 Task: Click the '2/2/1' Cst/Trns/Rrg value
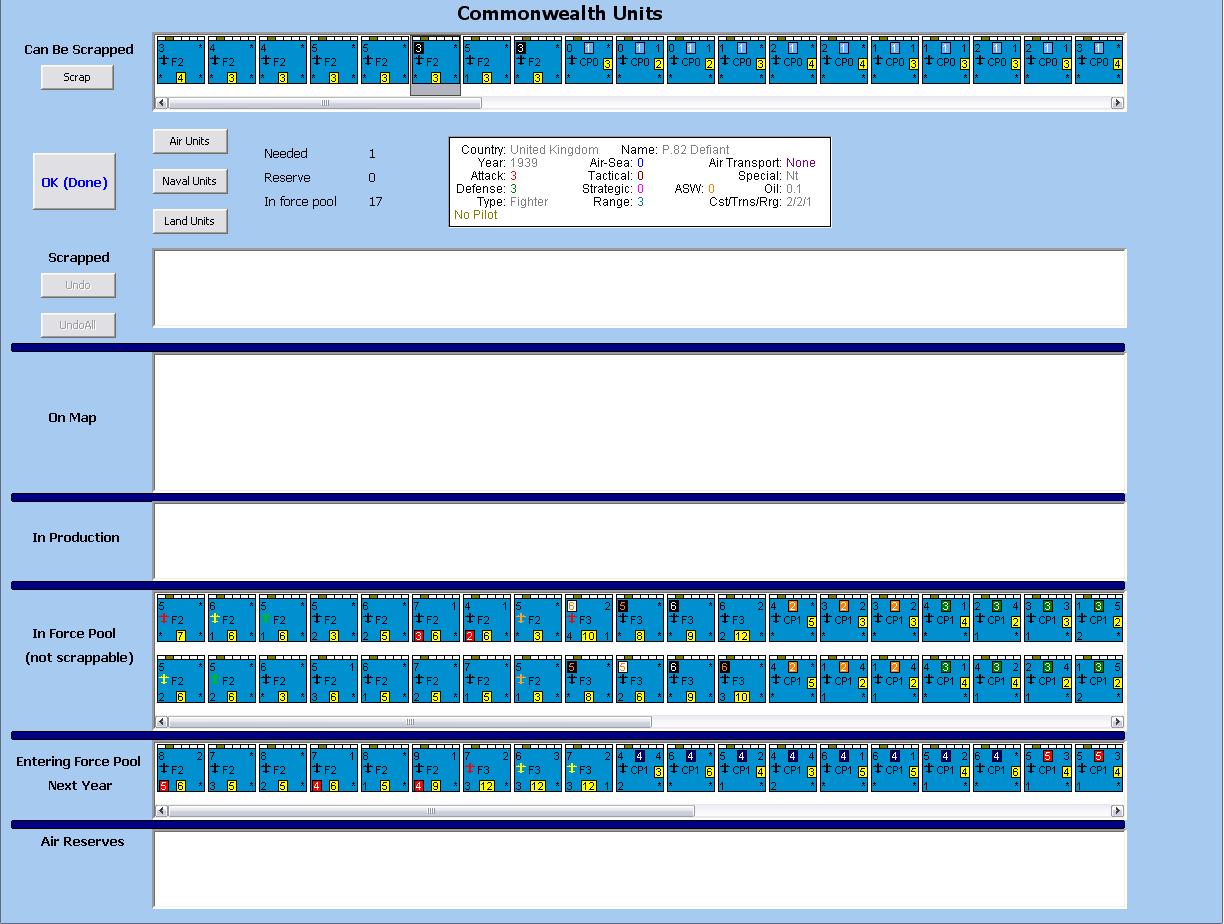[799, 202]
